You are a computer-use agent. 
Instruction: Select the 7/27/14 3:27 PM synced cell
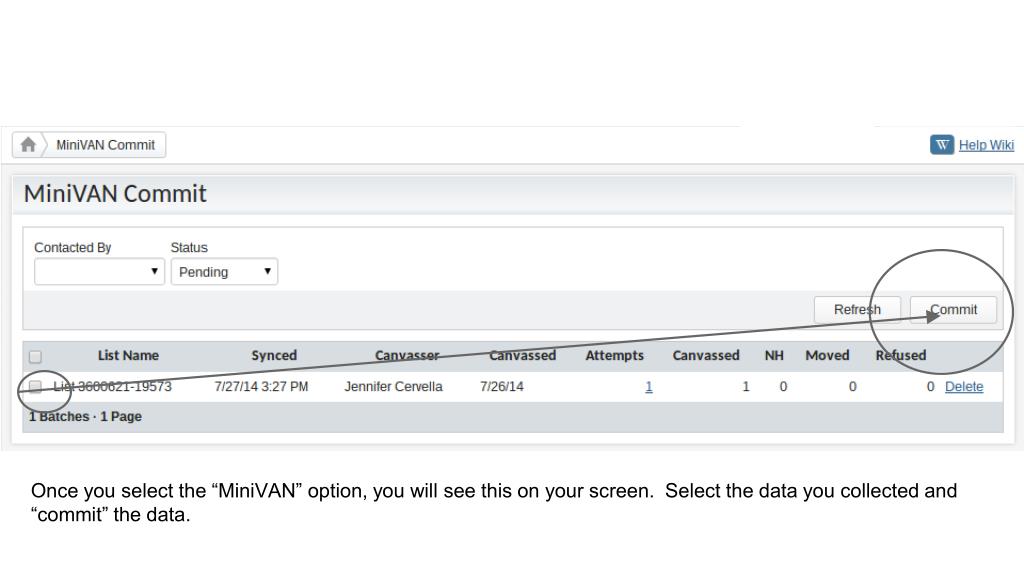(261, 387)
